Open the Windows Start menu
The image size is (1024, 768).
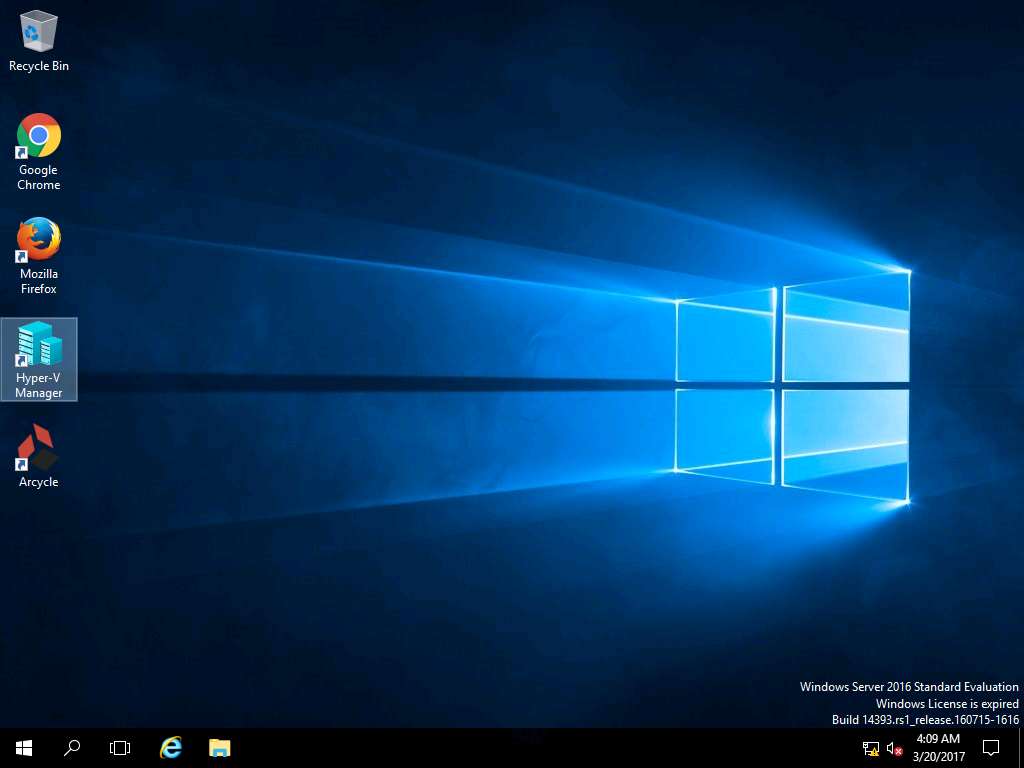coord(24,748)
